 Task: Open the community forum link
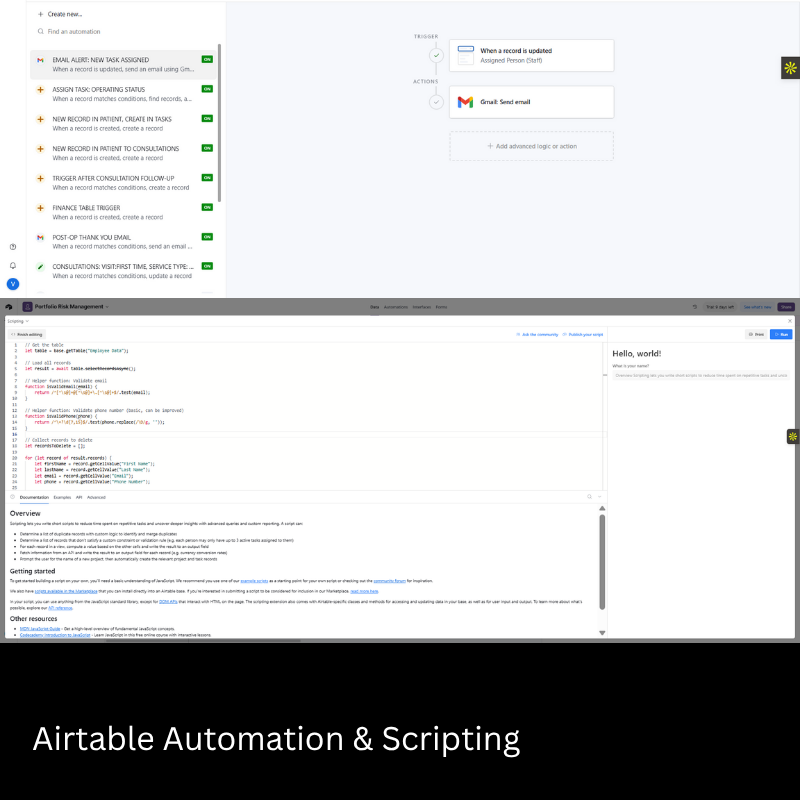pyautogui.click(x=389, y=581)
